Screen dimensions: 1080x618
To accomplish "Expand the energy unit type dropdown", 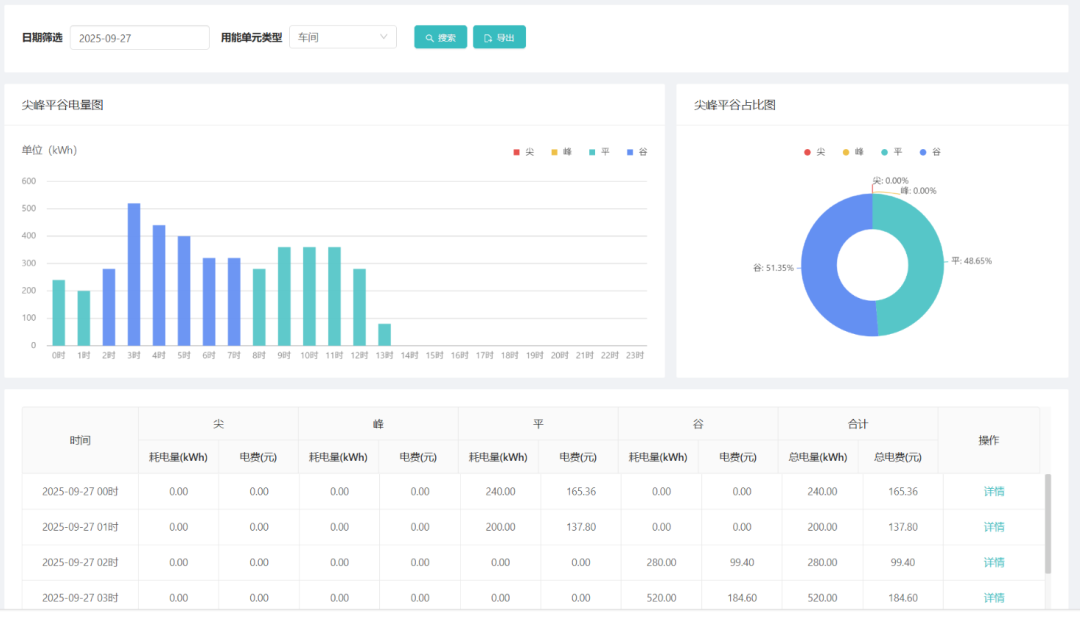I will pyautogui.click(x=342, y=38).
